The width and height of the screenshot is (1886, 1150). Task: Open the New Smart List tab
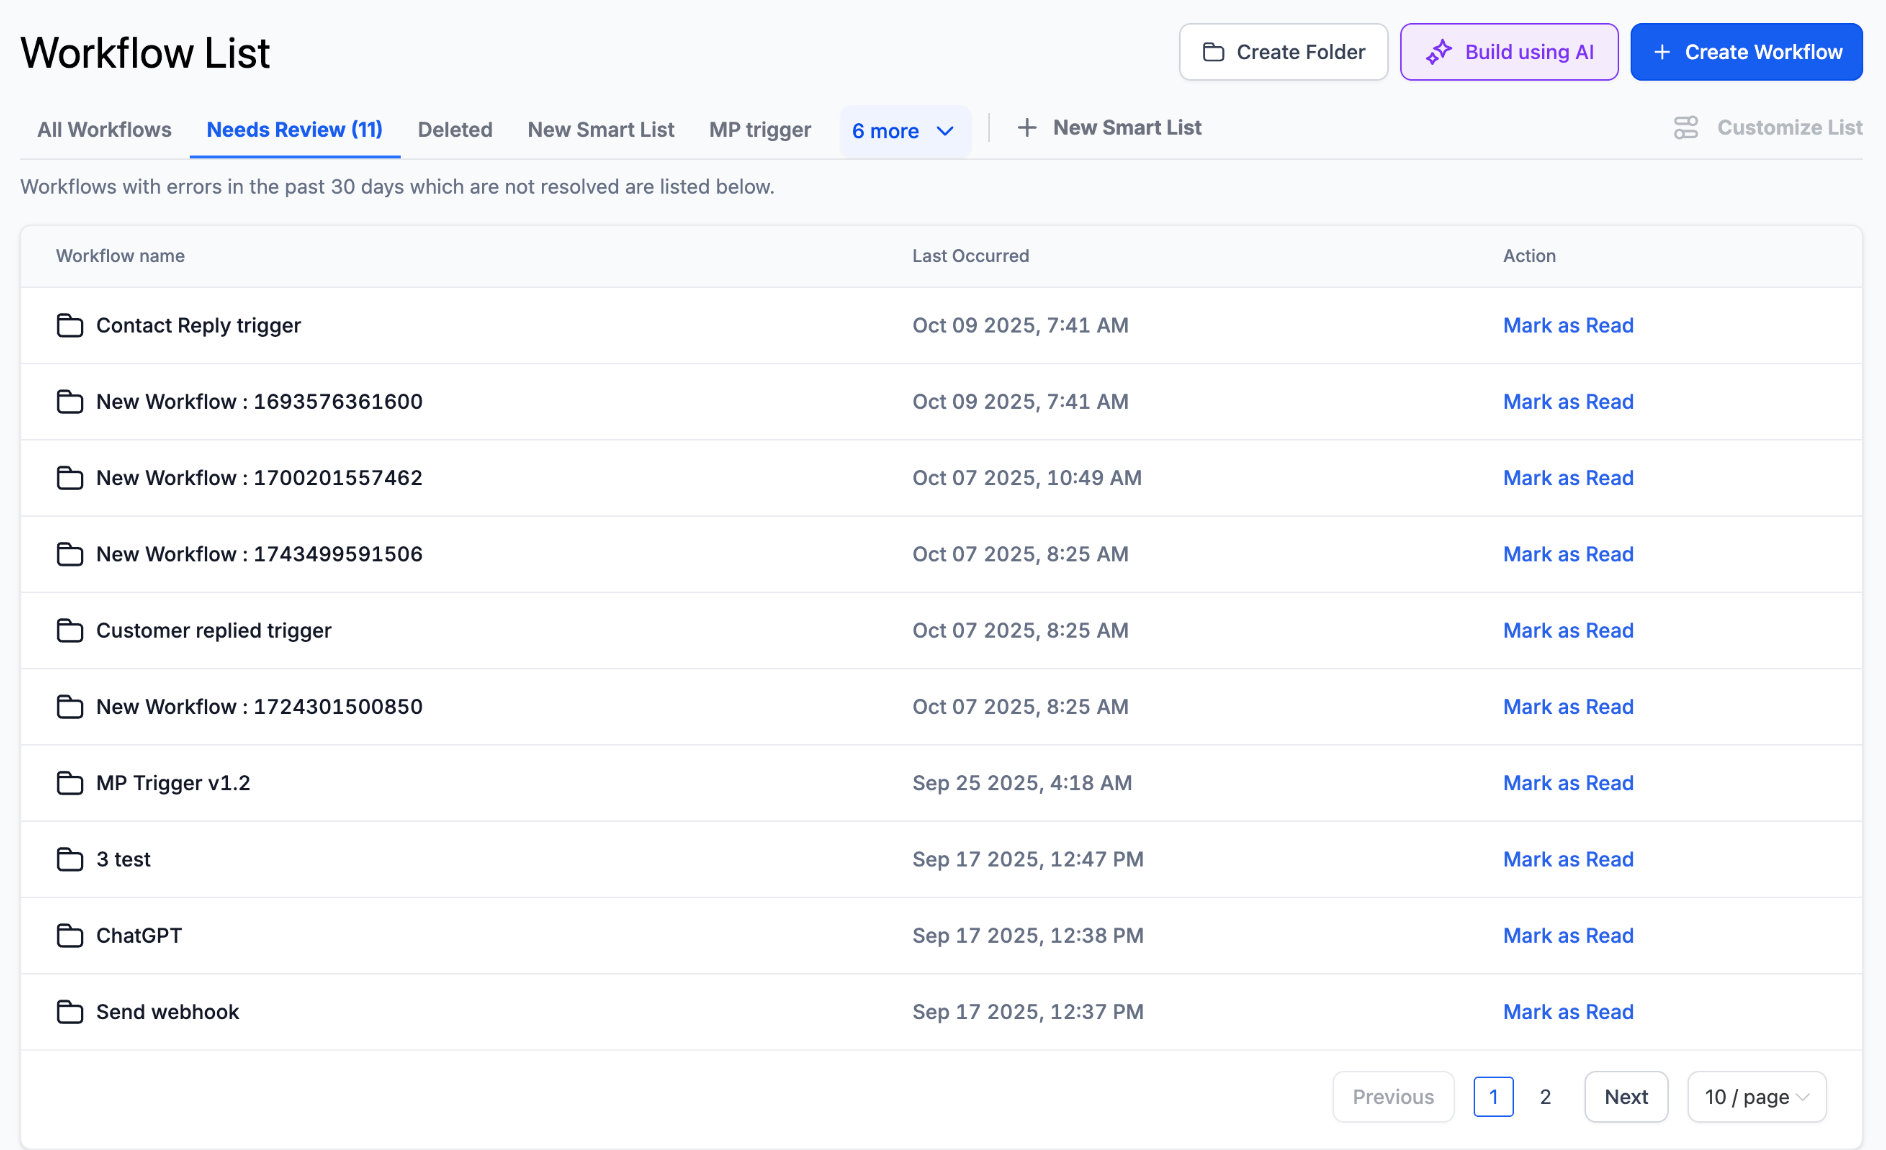(601, 130)
